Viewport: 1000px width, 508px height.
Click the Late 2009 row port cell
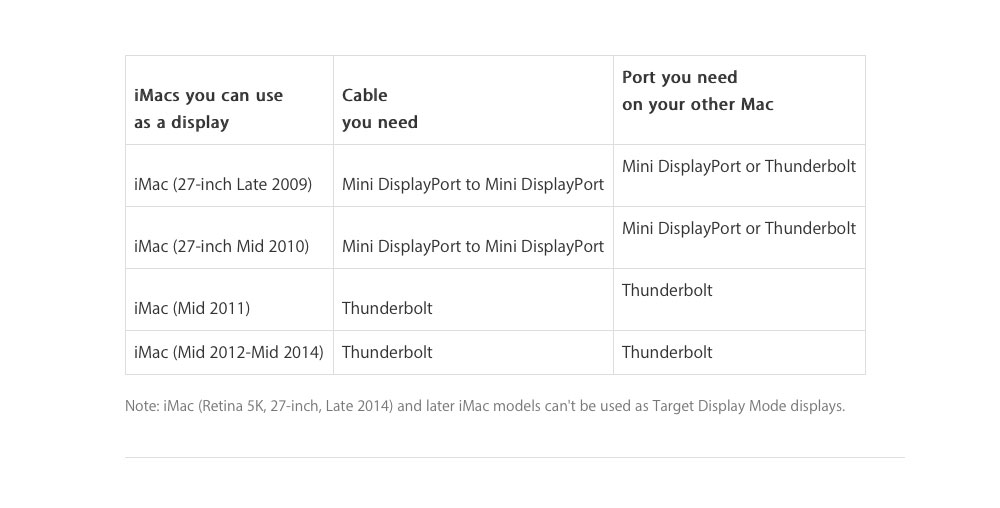pos(739,175)
